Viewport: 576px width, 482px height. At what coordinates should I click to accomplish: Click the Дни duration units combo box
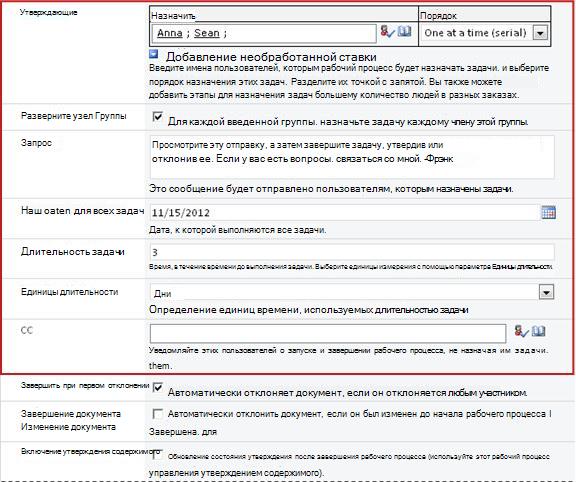tap(352, 293)
